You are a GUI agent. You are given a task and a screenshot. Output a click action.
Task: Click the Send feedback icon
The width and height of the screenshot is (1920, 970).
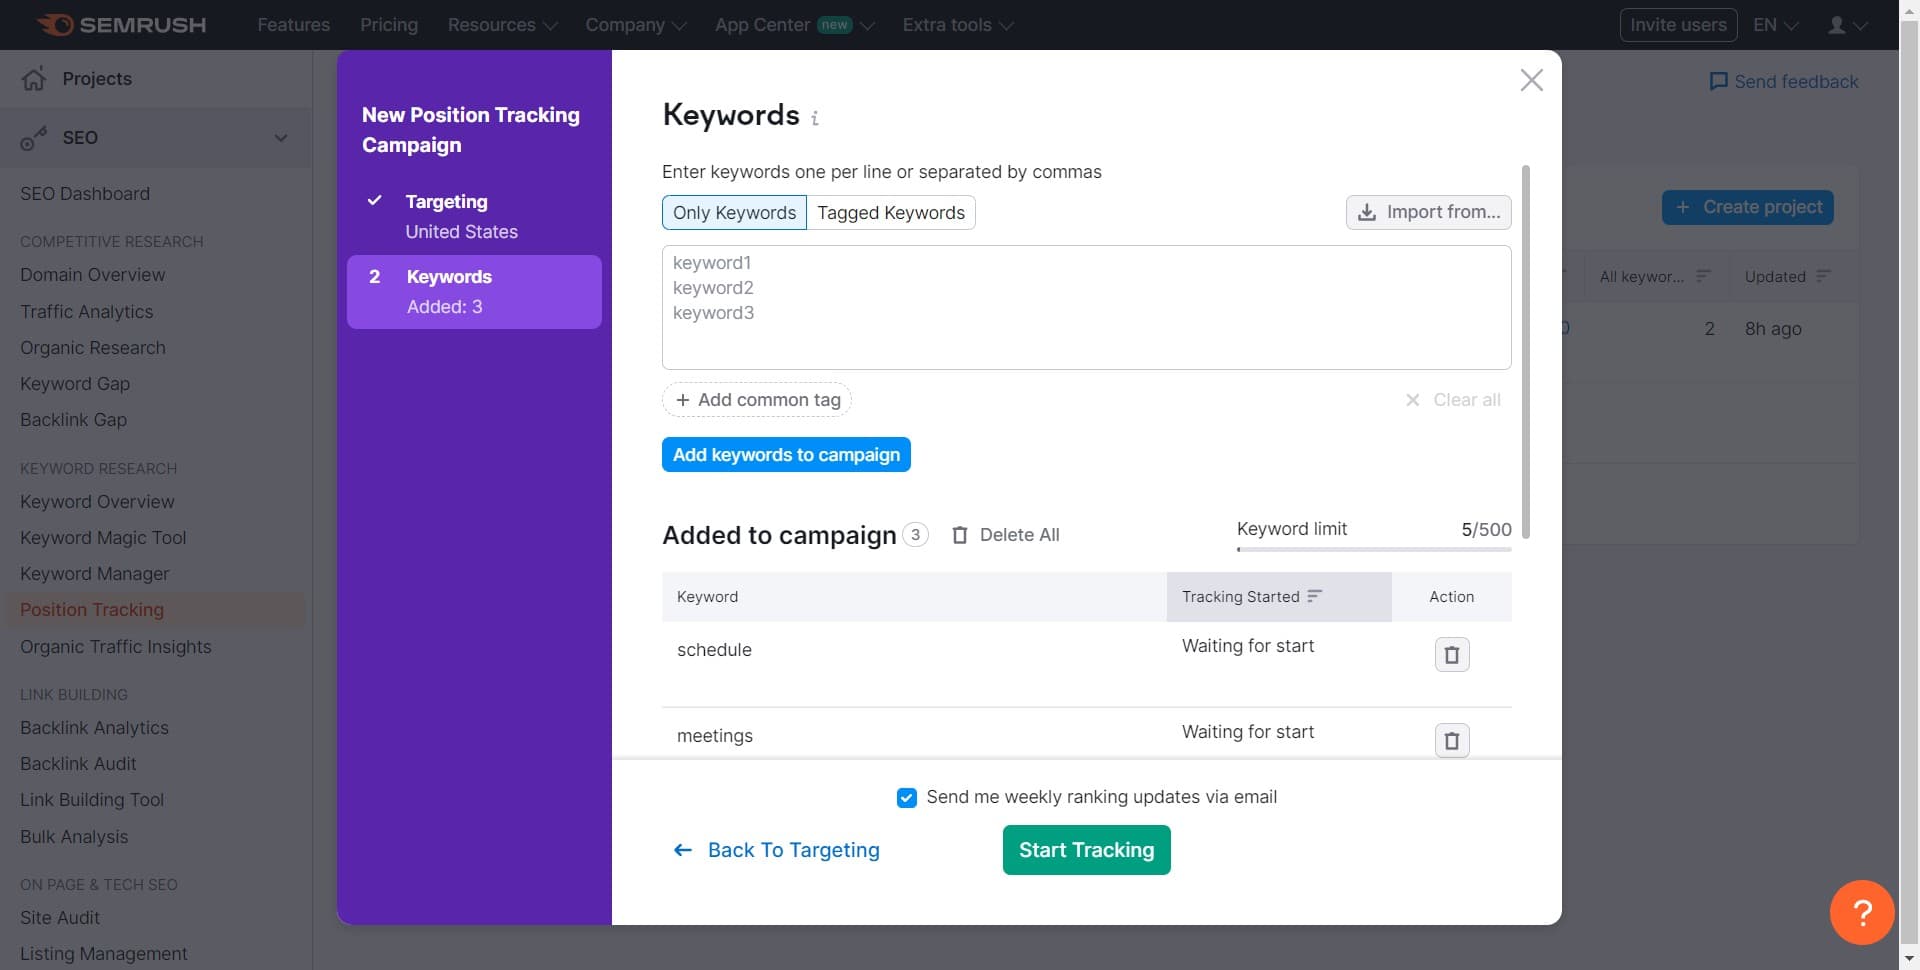click(1719, 81)
